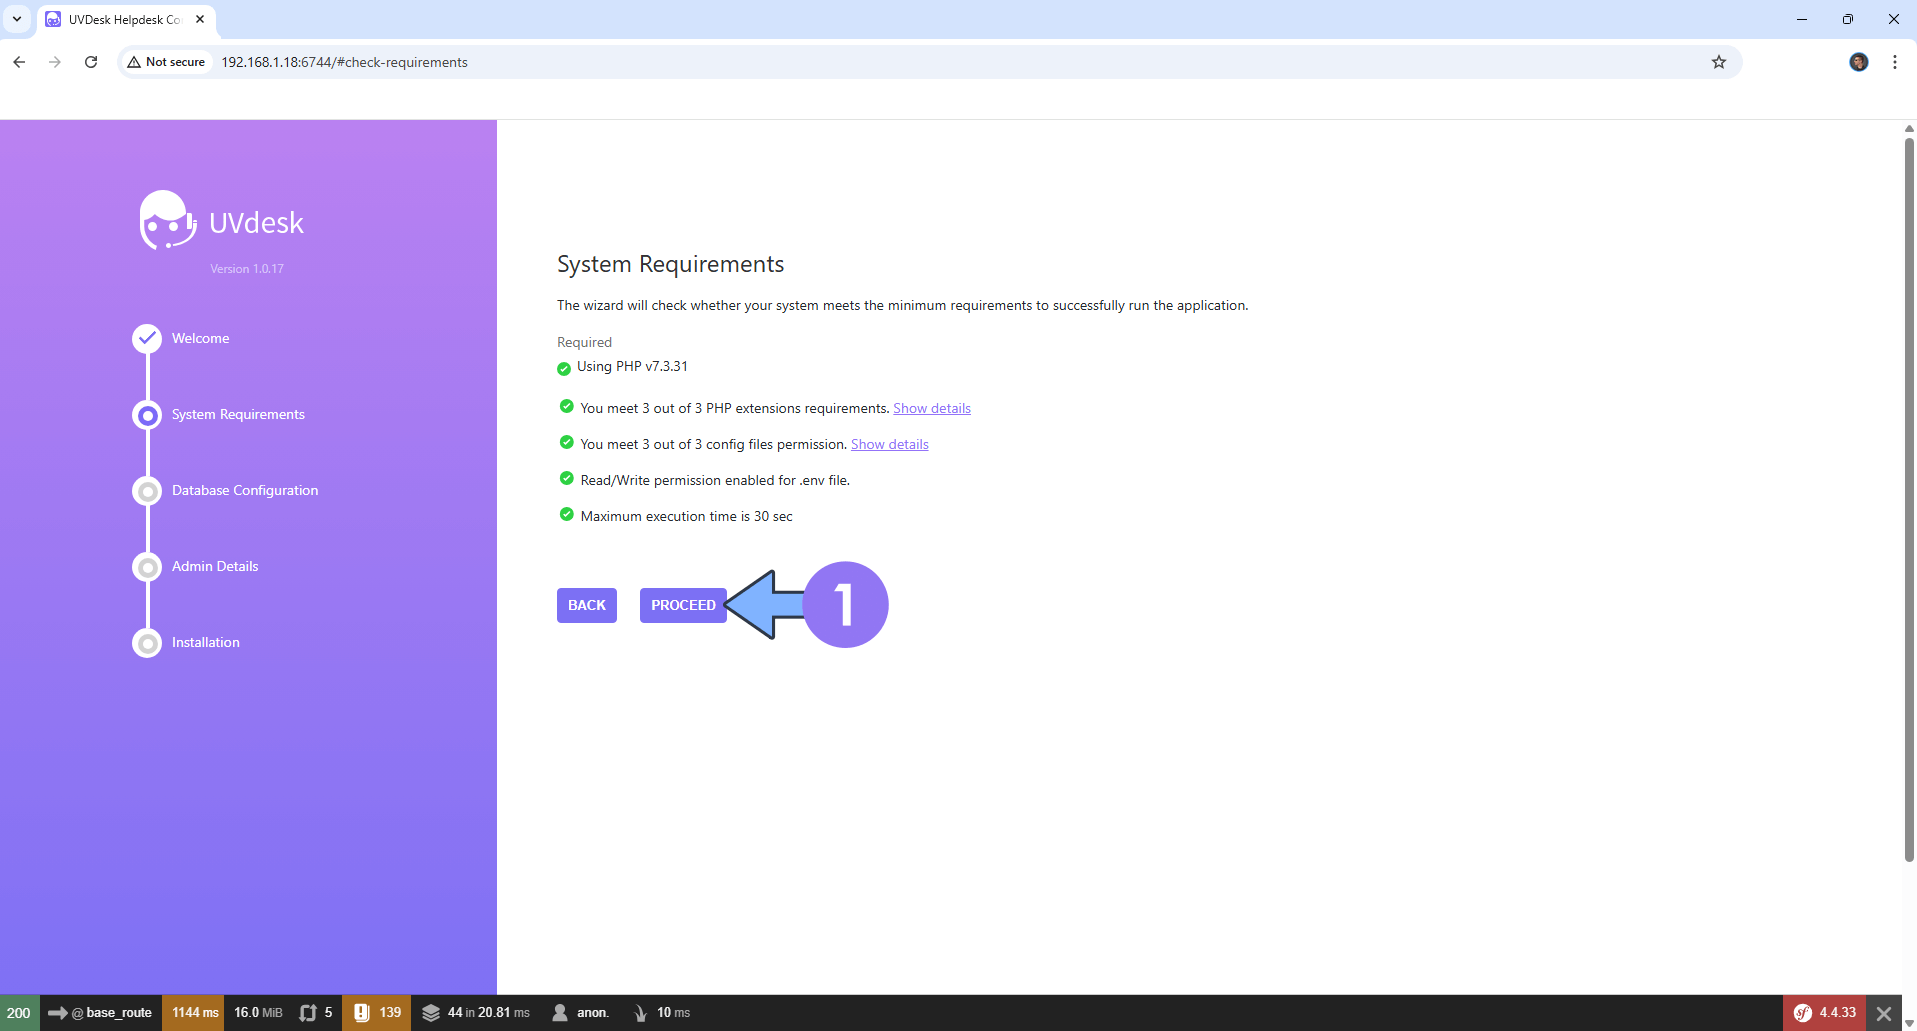
Task: Select the Installation step circle
Action: [147, 643]
